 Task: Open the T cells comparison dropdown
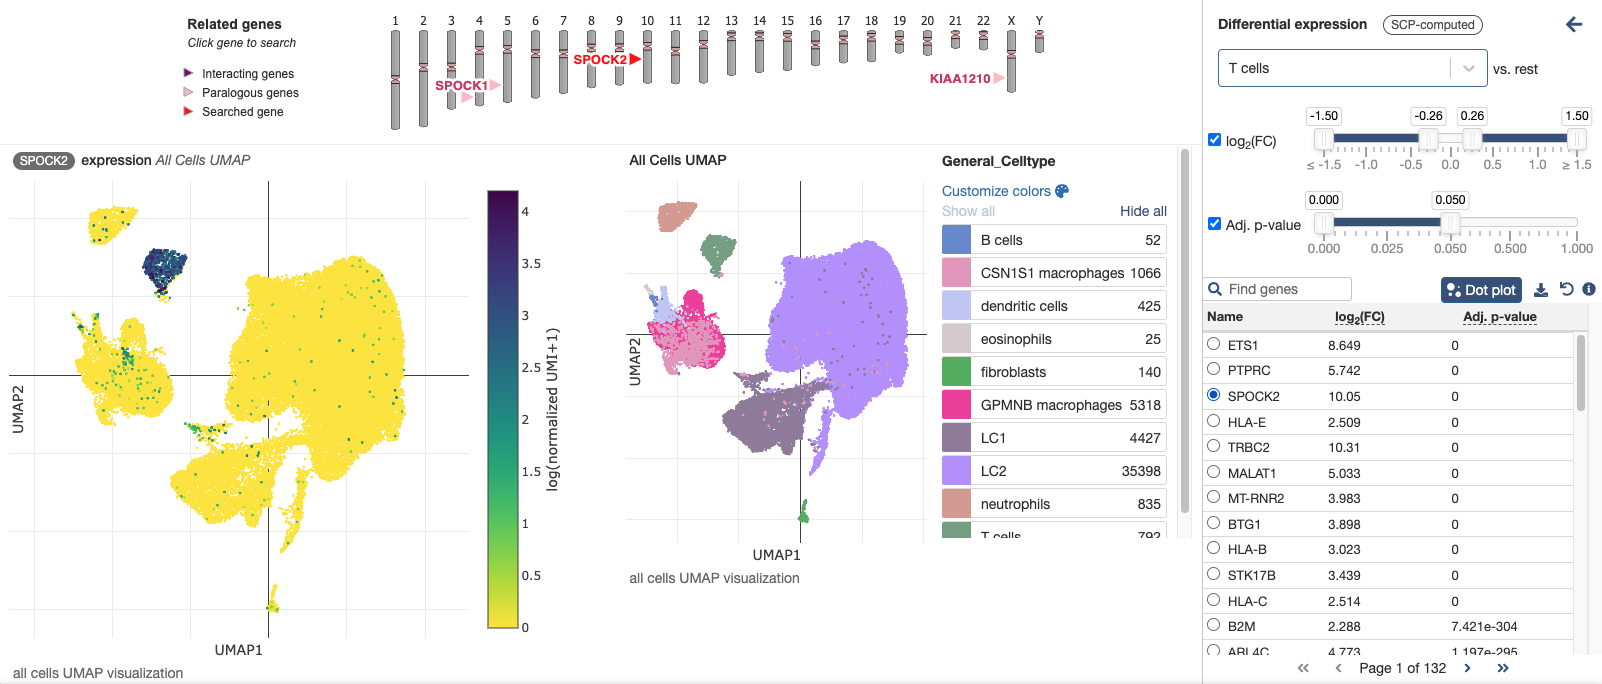point(1352,69)
